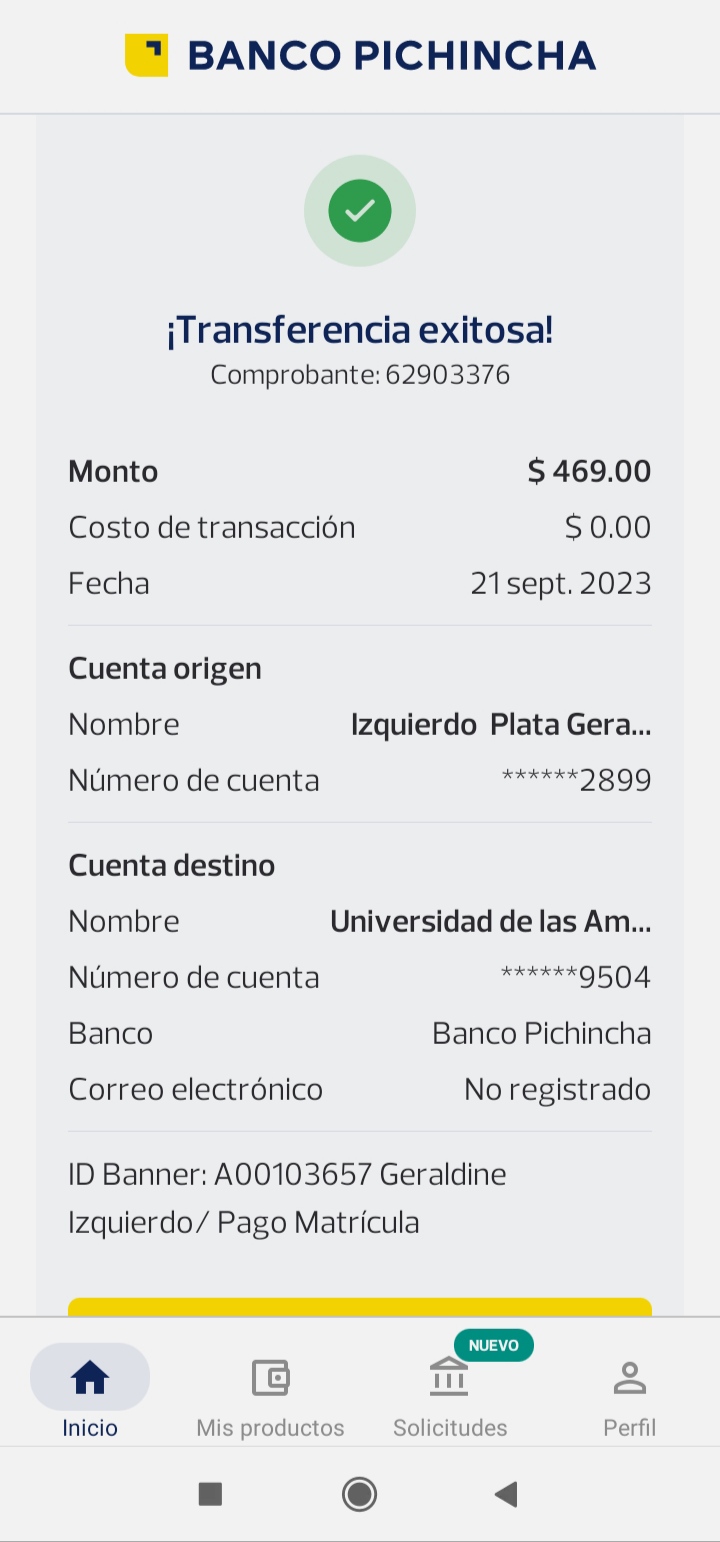Image resolution: width=720 pixels, height=1542 pixels.
Task: Tap the yellow button below the receipt
Action: click(x=360, y=1306)
